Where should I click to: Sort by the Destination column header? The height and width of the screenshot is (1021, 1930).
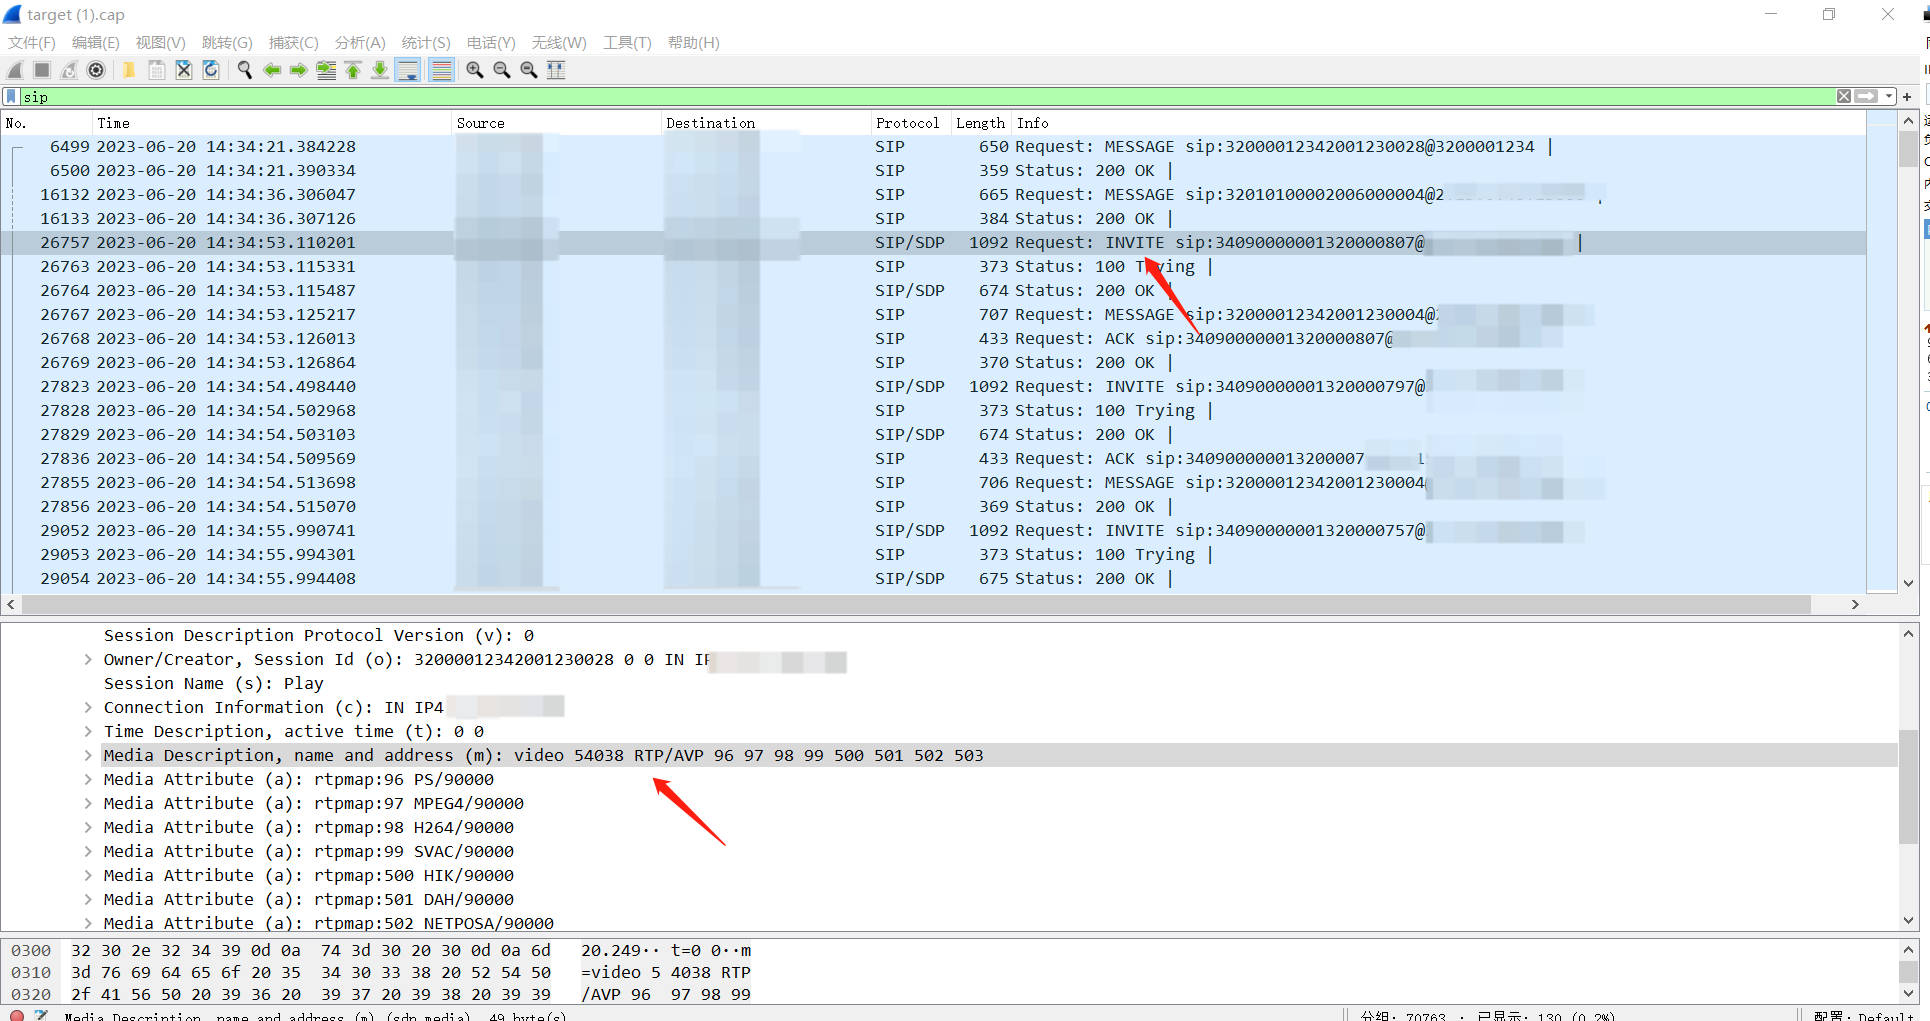(x=766, y=123)
